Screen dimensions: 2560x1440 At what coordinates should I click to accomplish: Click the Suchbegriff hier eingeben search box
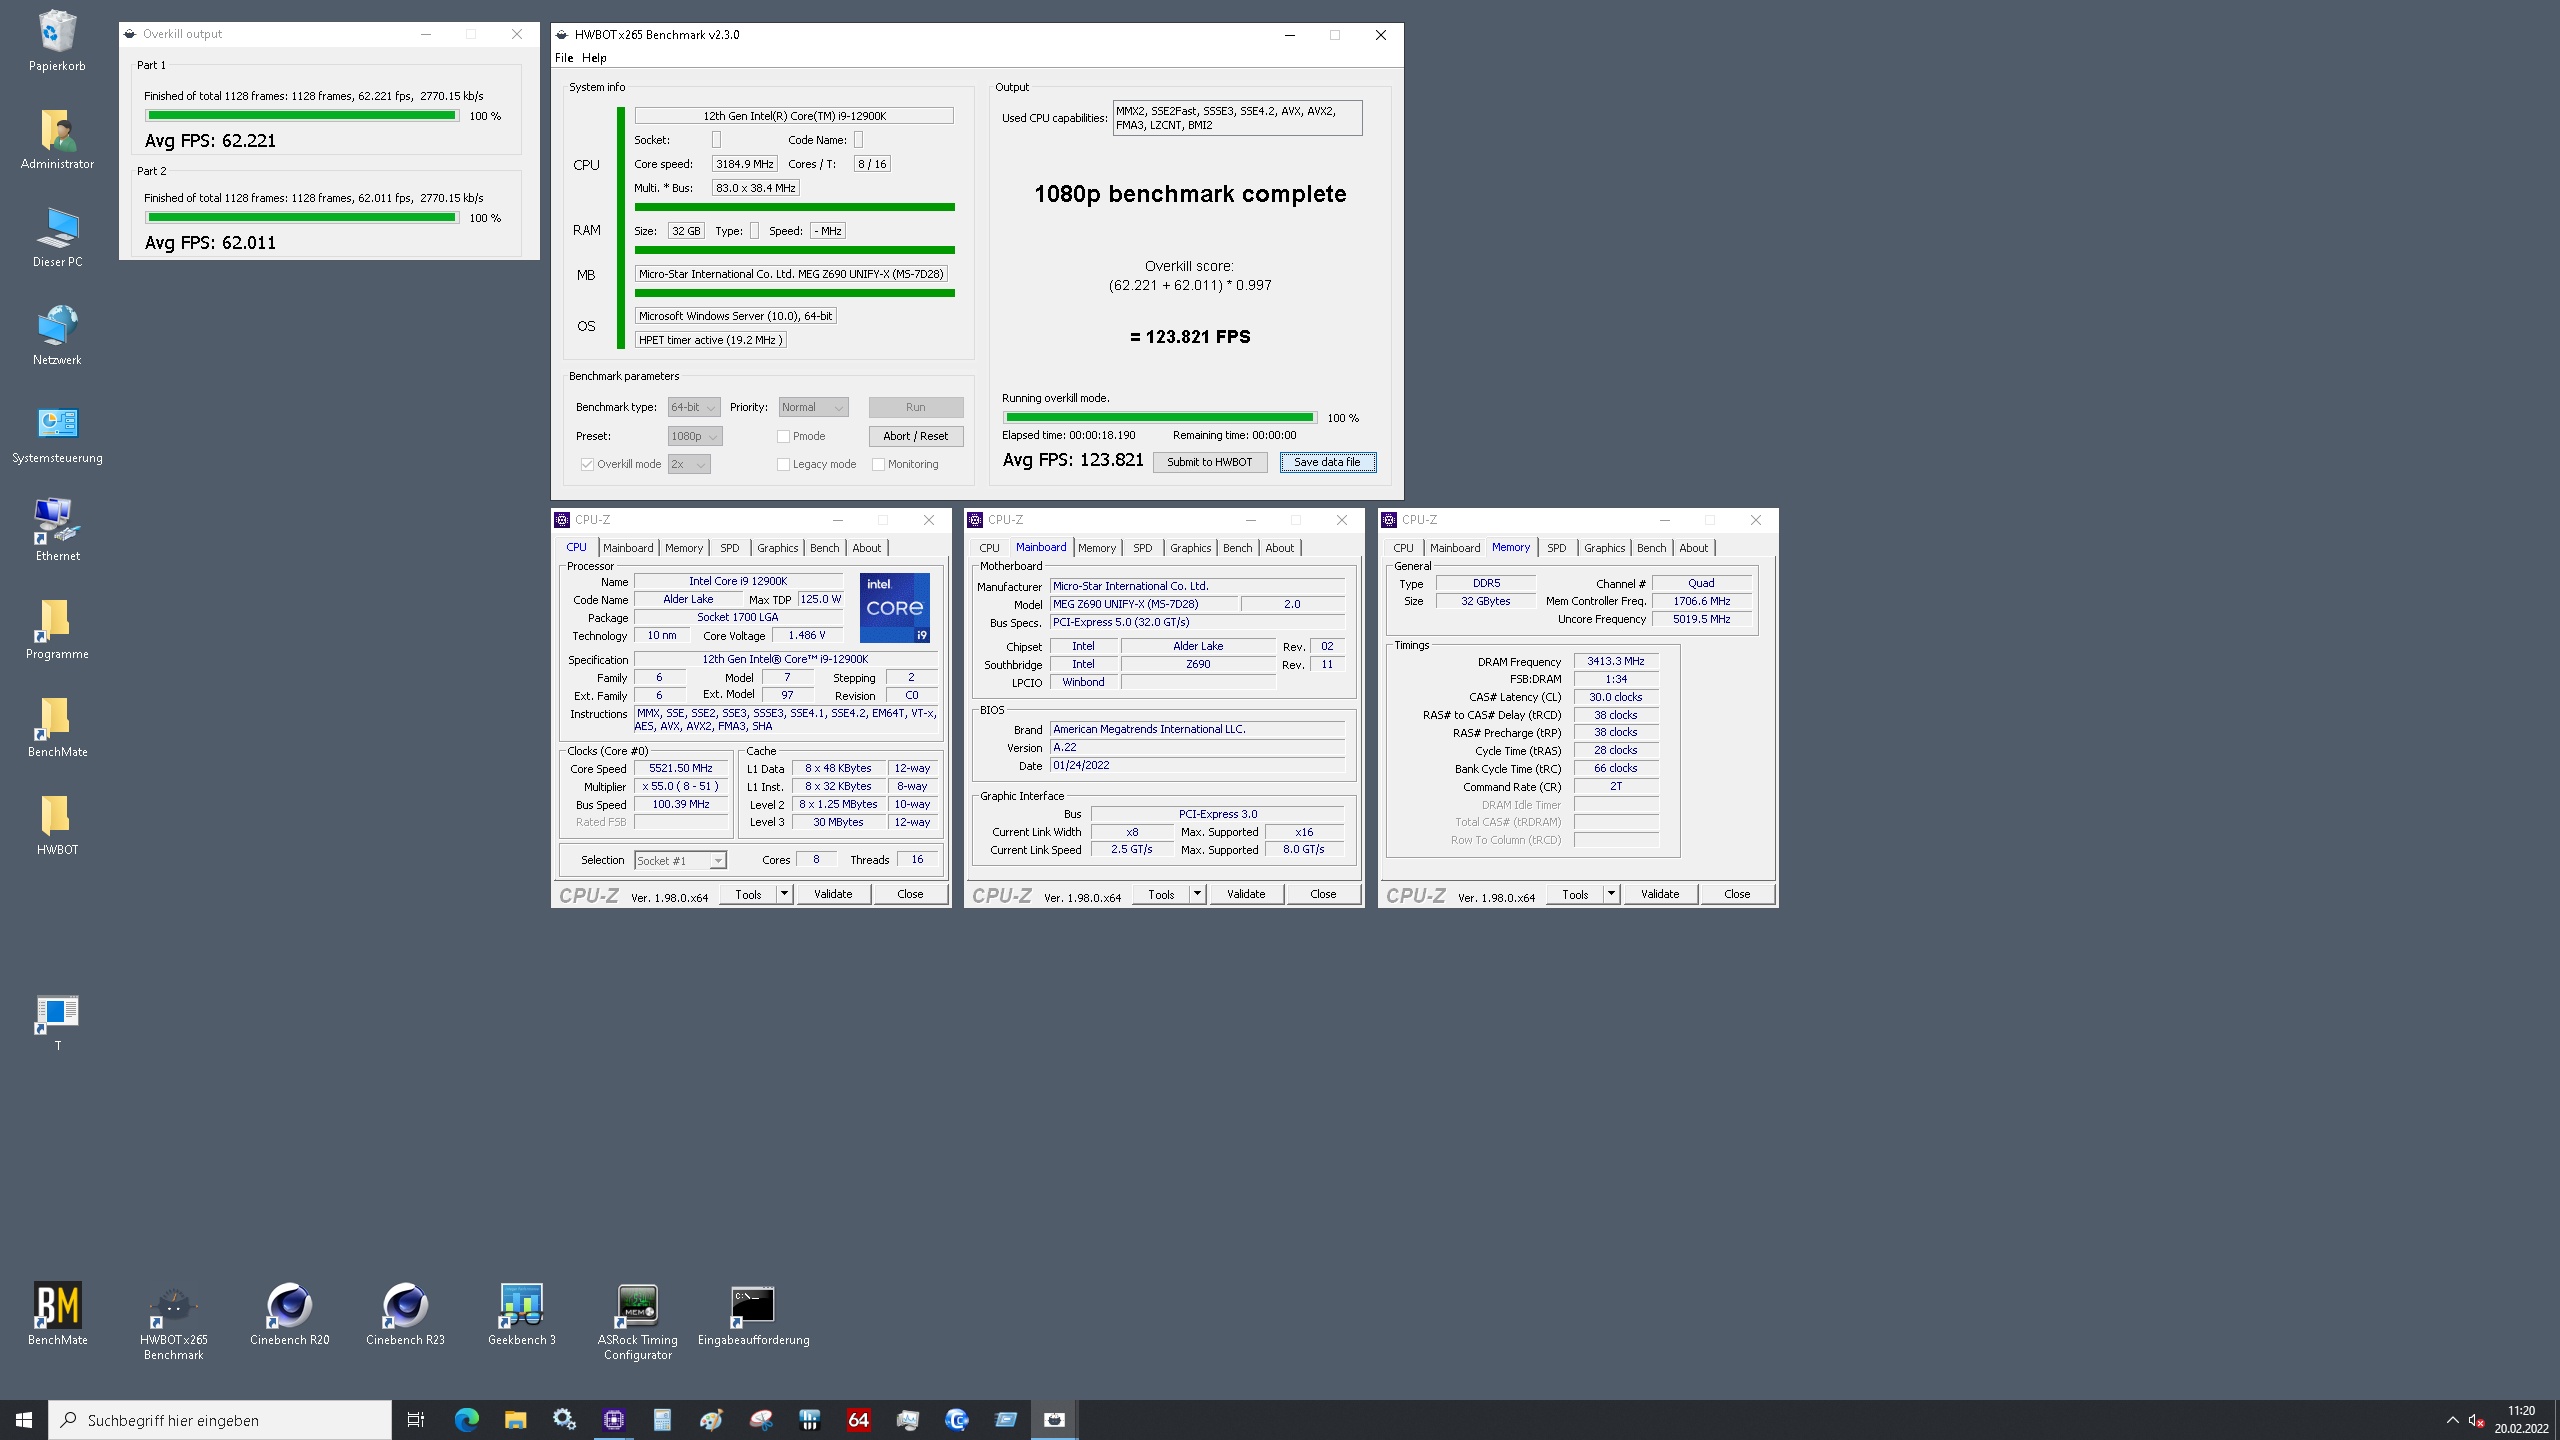click(220, 1420)
